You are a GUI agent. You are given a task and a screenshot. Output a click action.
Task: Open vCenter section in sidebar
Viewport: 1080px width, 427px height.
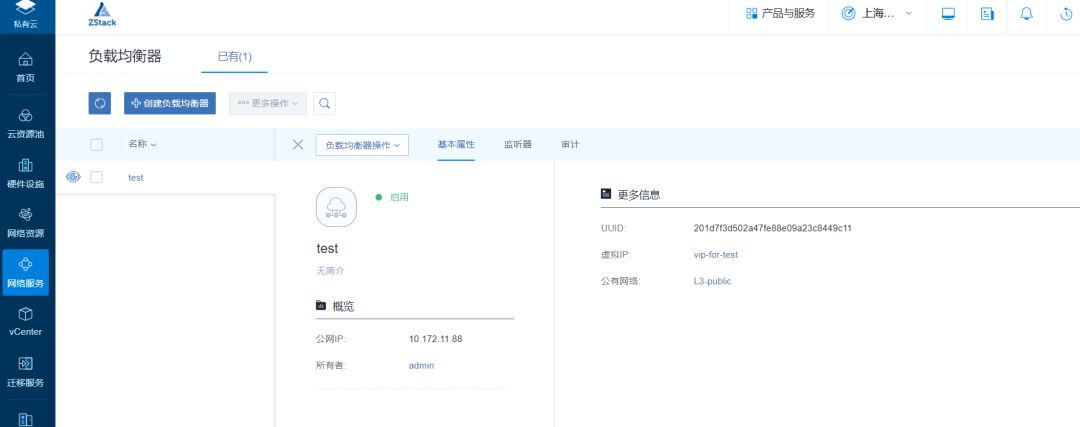point(25,322)
